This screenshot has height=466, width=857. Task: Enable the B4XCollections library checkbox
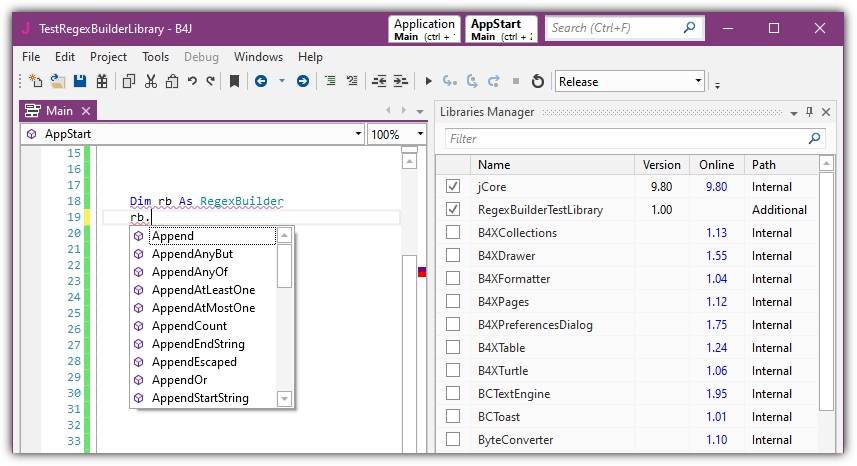453,233
